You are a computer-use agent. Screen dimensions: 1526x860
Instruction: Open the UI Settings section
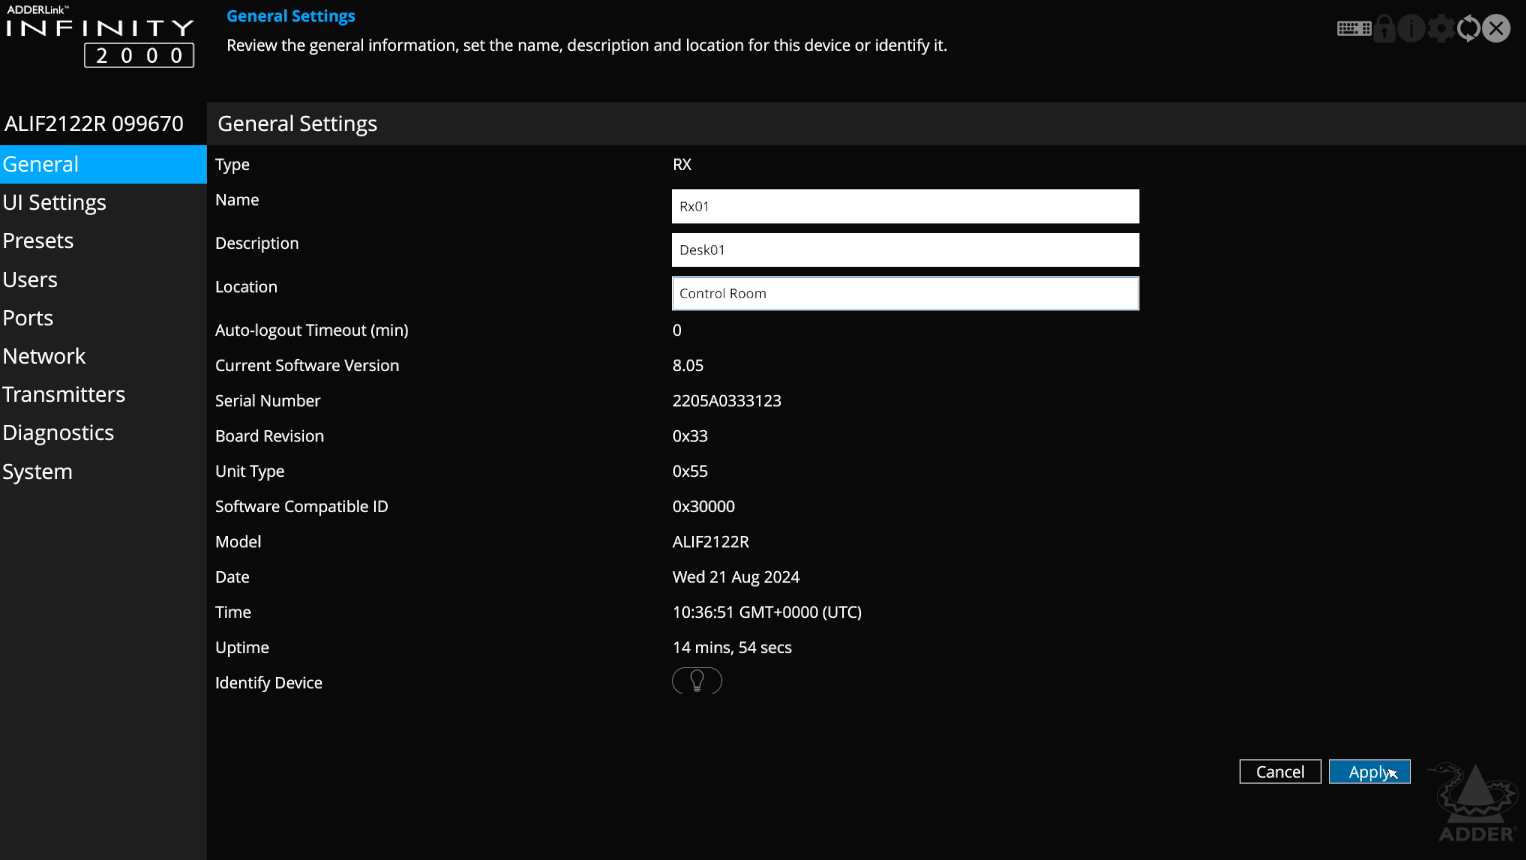55,203
